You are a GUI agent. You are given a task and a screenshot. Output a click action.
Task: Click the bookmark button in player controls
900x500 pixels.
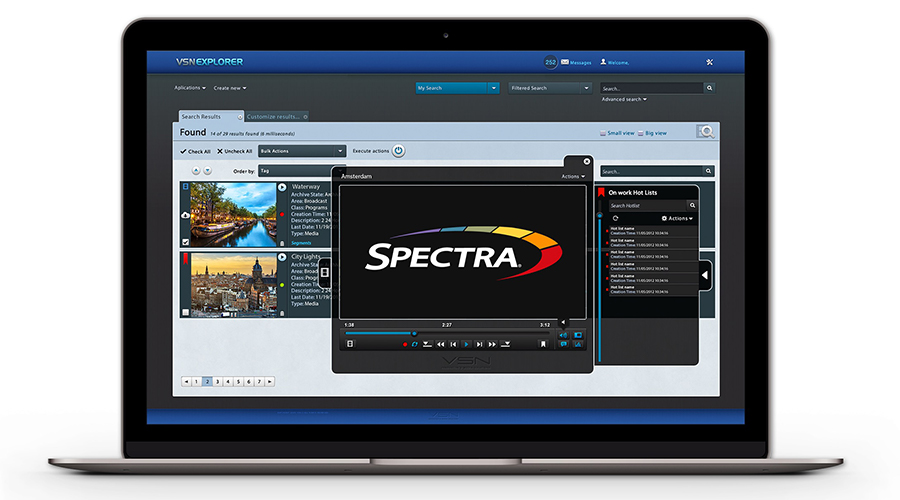(543, 344)
